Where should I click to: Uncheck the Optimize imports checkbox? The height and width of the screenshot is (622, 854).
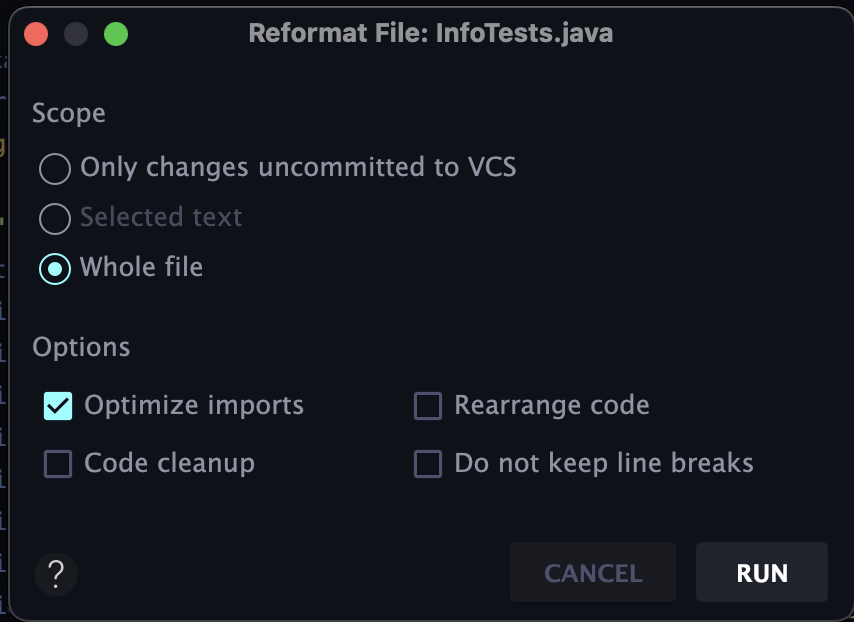point(58,406)
